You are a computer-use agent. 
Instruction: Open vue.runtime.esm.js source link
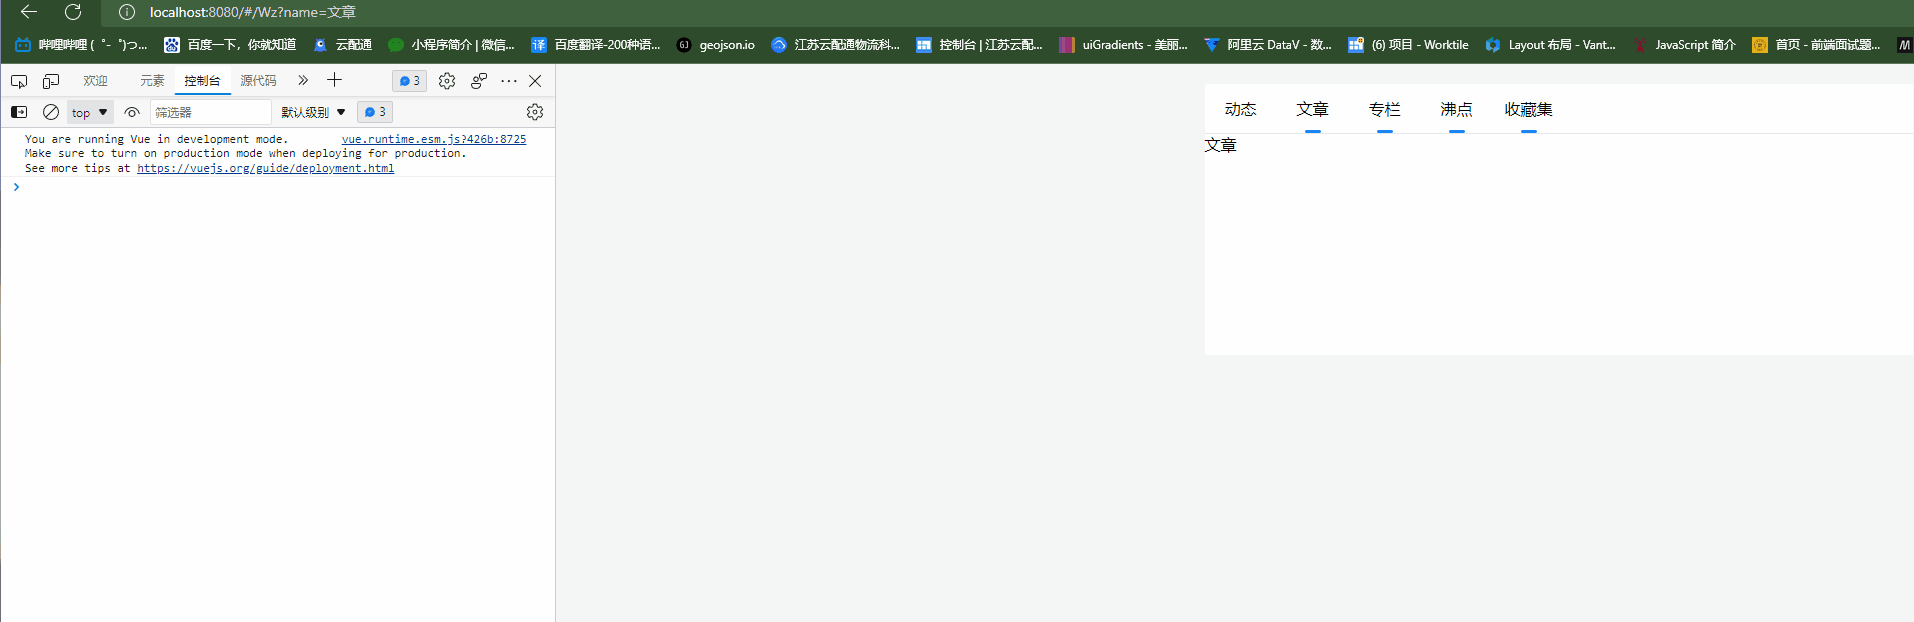point(434,139)
